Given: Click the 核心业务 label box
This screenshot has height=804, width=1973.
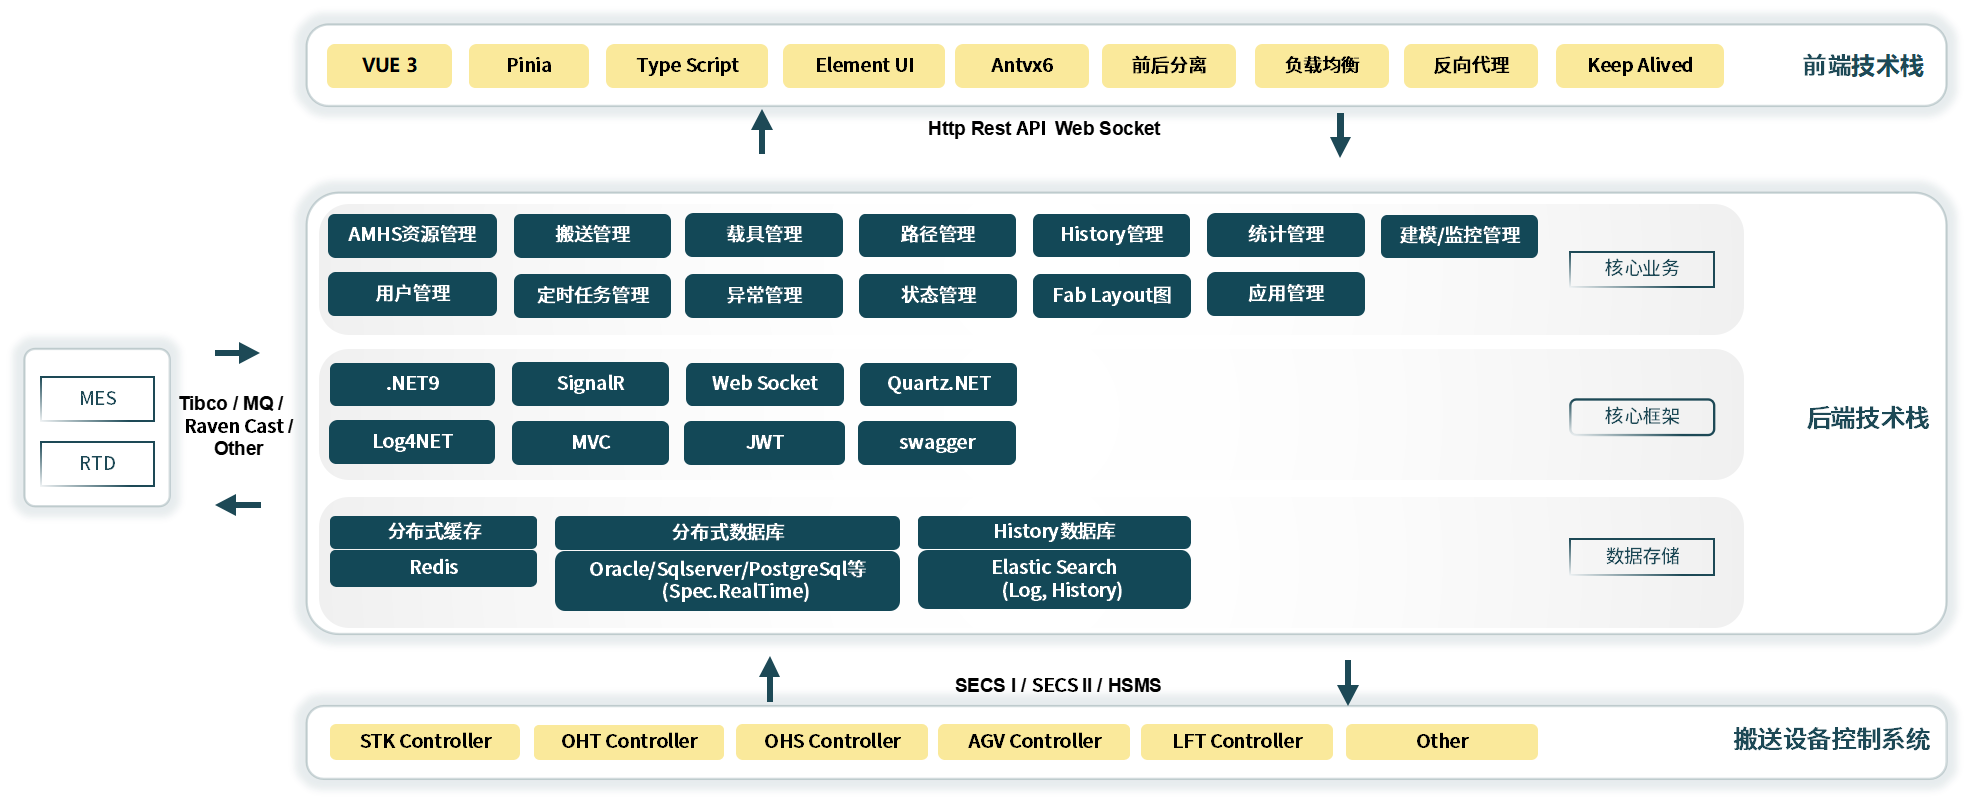Looking at the screenshot, I should tap(1641, 269).
